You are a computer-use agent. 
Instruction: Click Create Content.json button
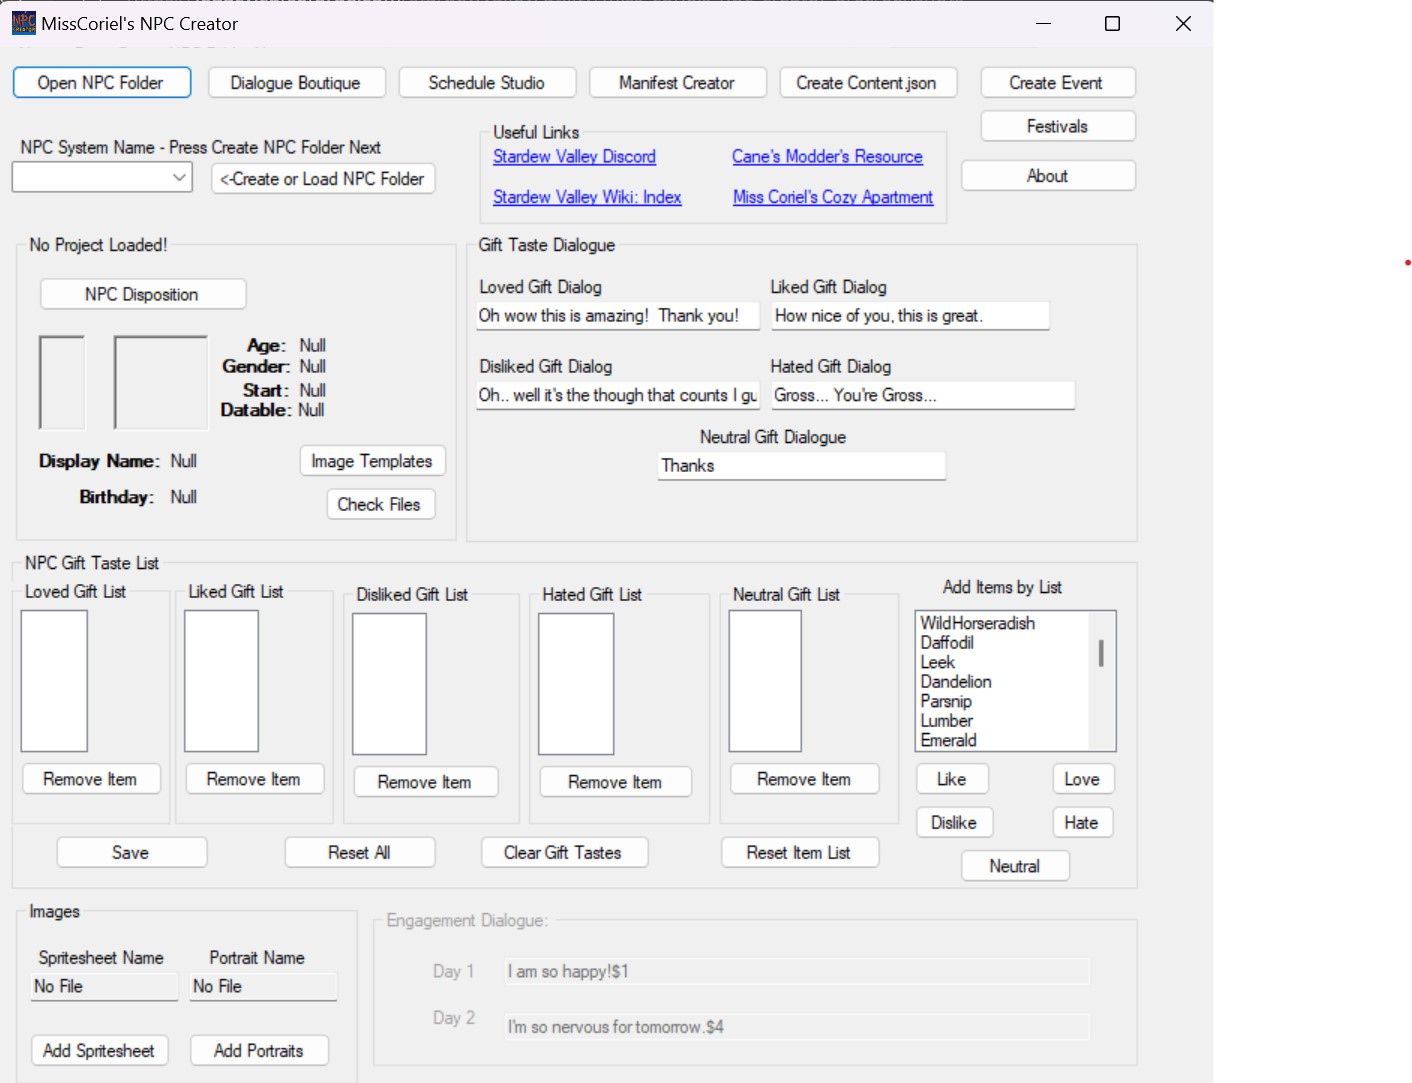[x=868, y=83]
